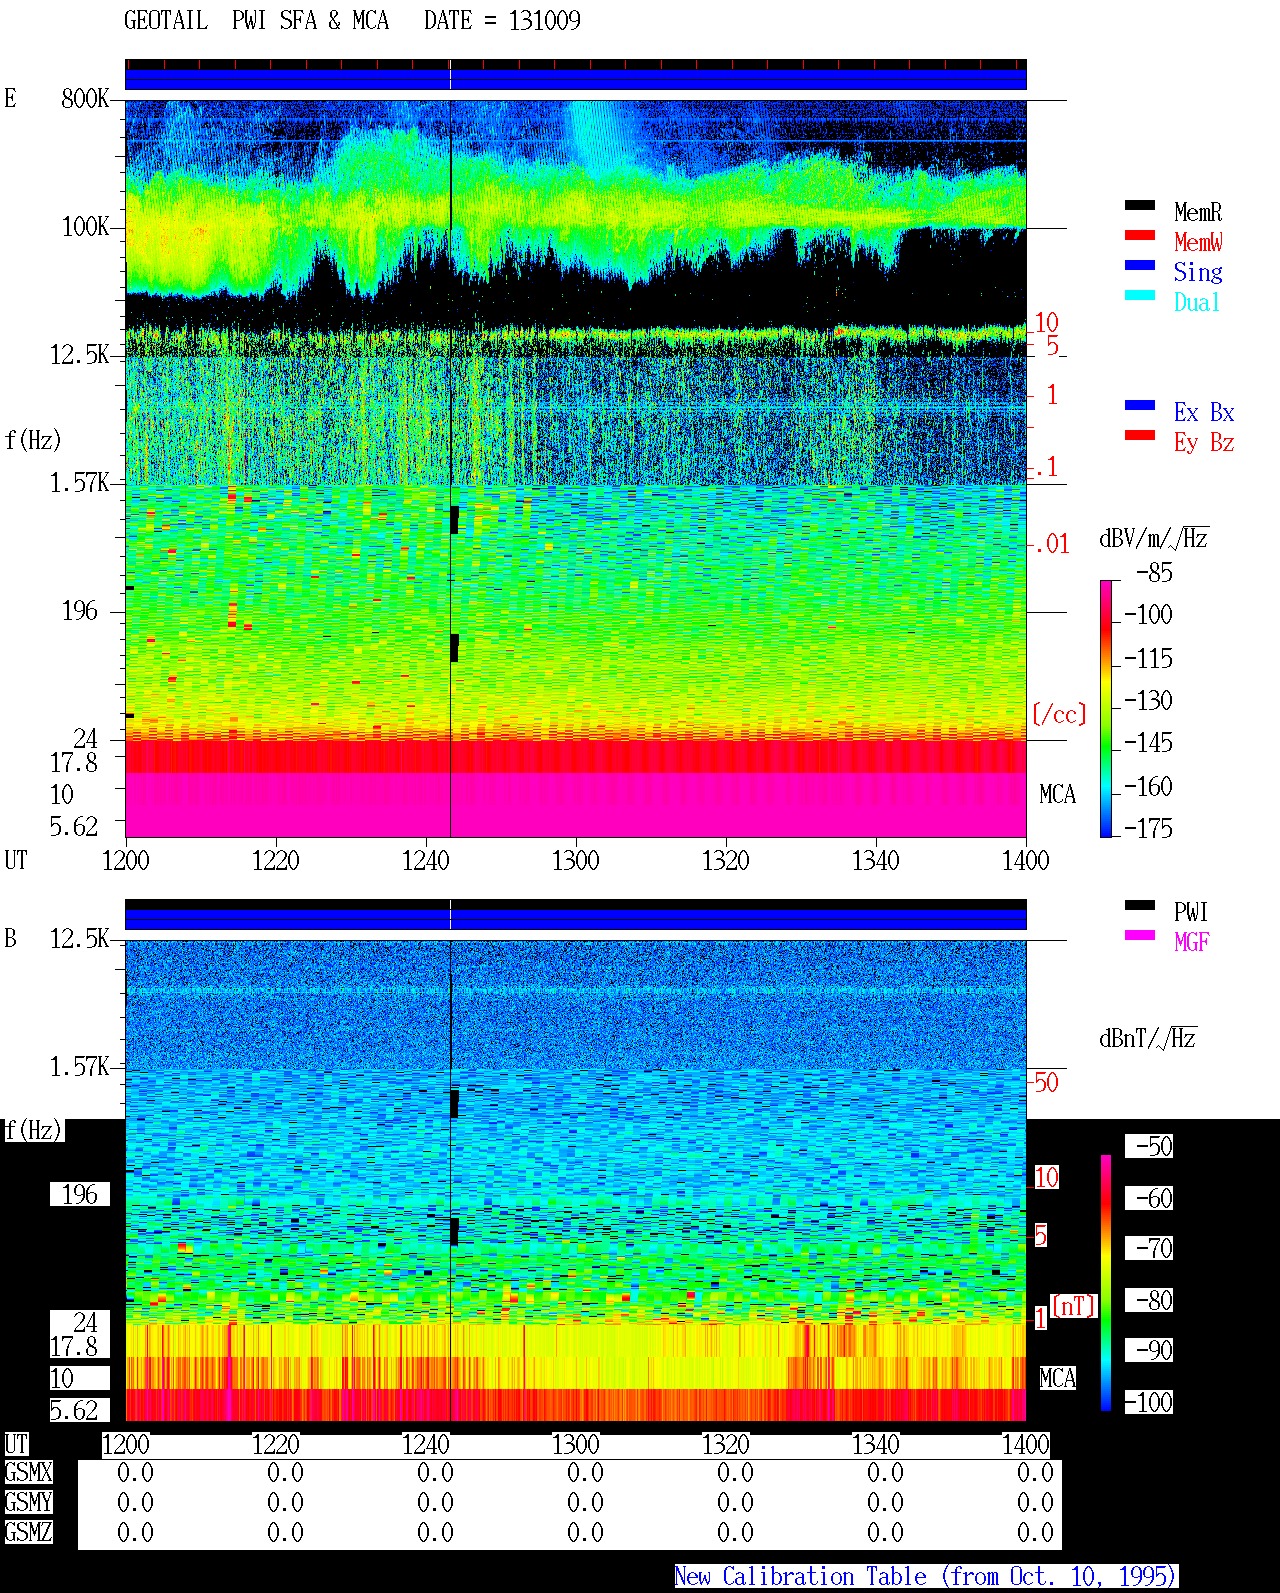This screenshot has width=1280, height=1593.
Task: Click the red "[nT]" unit label
Action: pyautogui.click(x=1073, y=1306)
